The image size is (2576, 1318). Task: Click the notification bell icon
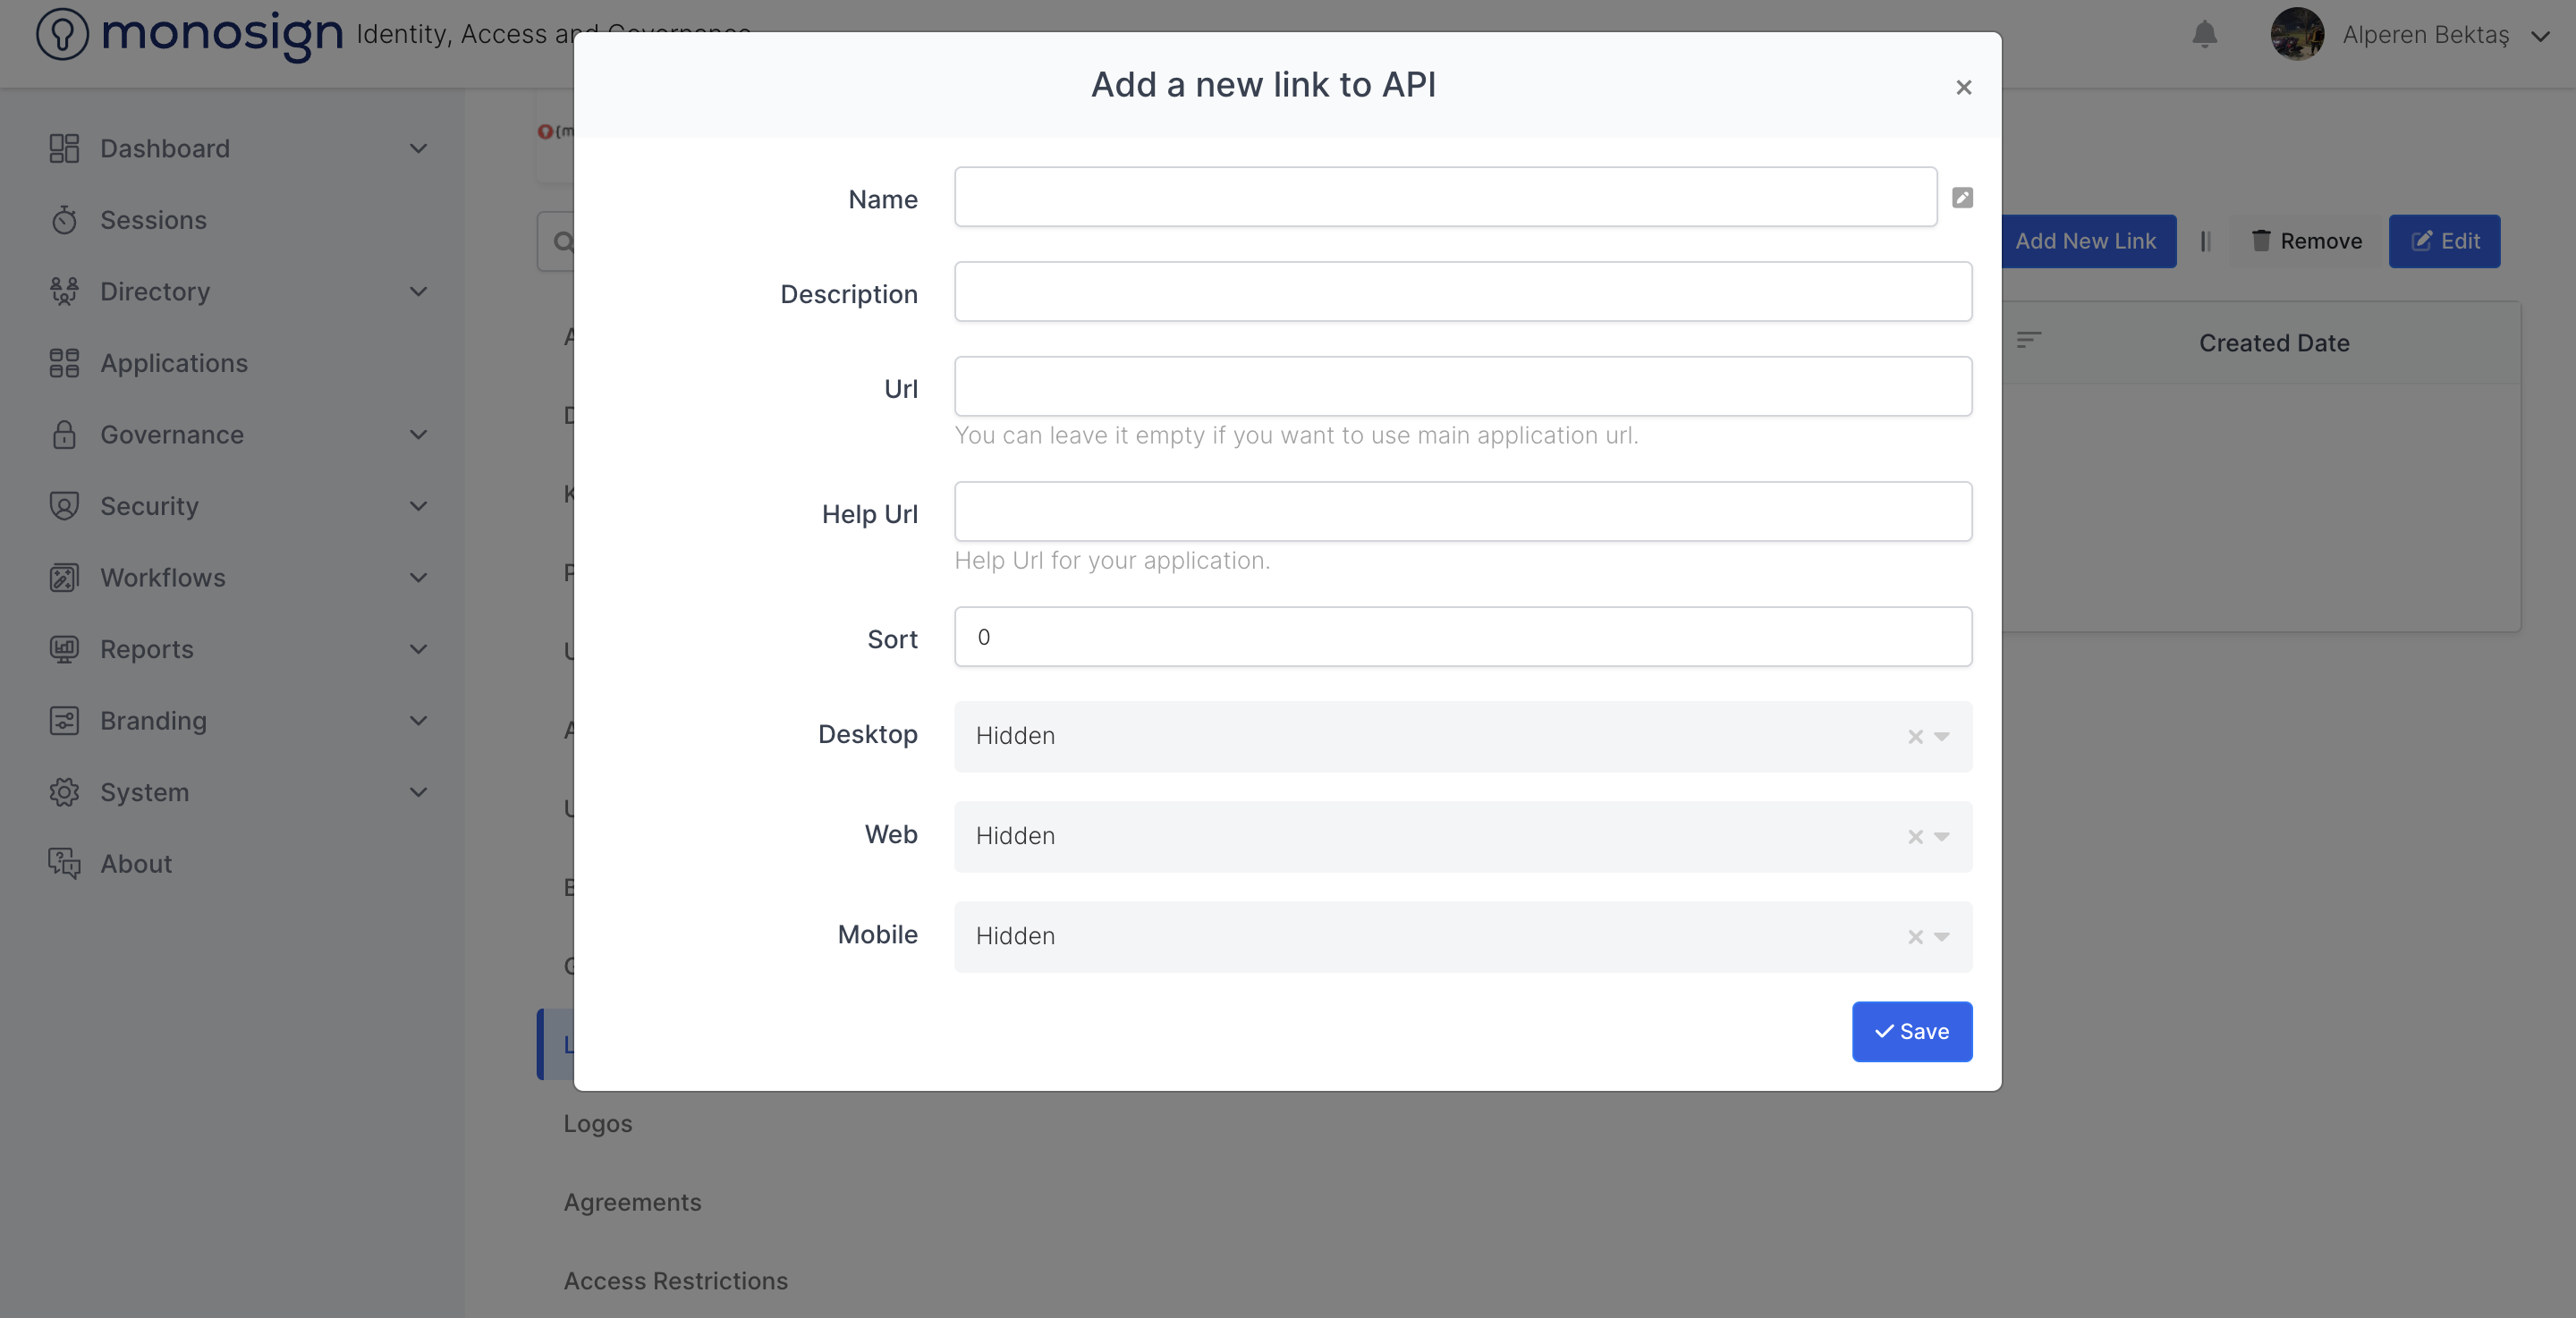(2204, 35)
